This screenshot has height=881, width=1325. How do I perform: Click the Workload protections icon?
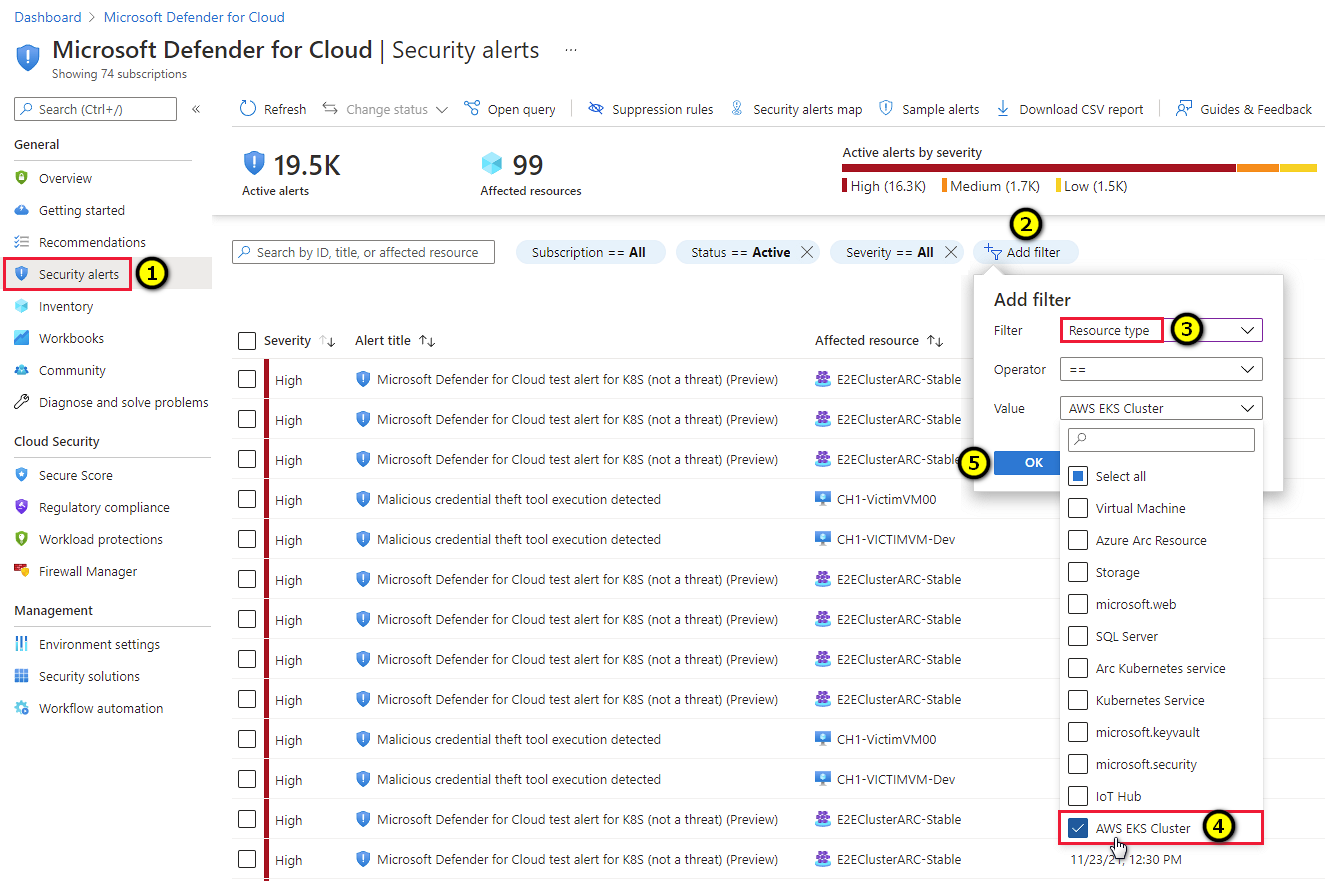tap(22, 539)
